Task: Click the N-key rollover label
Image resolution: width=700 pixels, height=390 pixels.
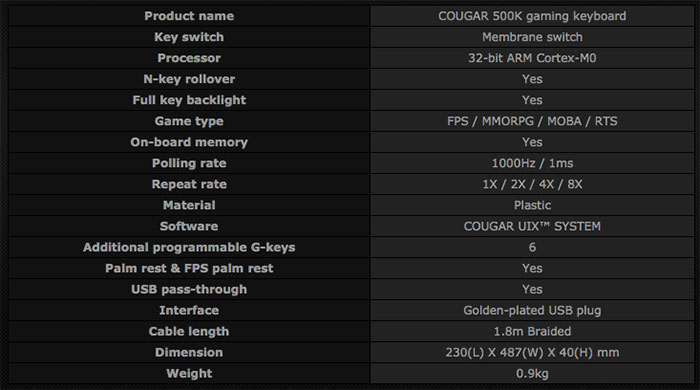Action: (189, 79)
